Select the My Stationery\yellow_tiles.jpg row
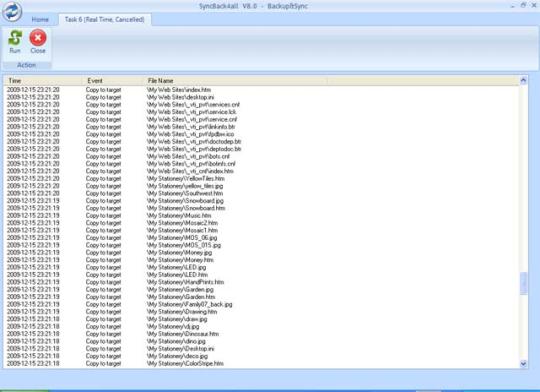Image resolution: width=540 pixels, height=392 pixels. pos(261,186)
